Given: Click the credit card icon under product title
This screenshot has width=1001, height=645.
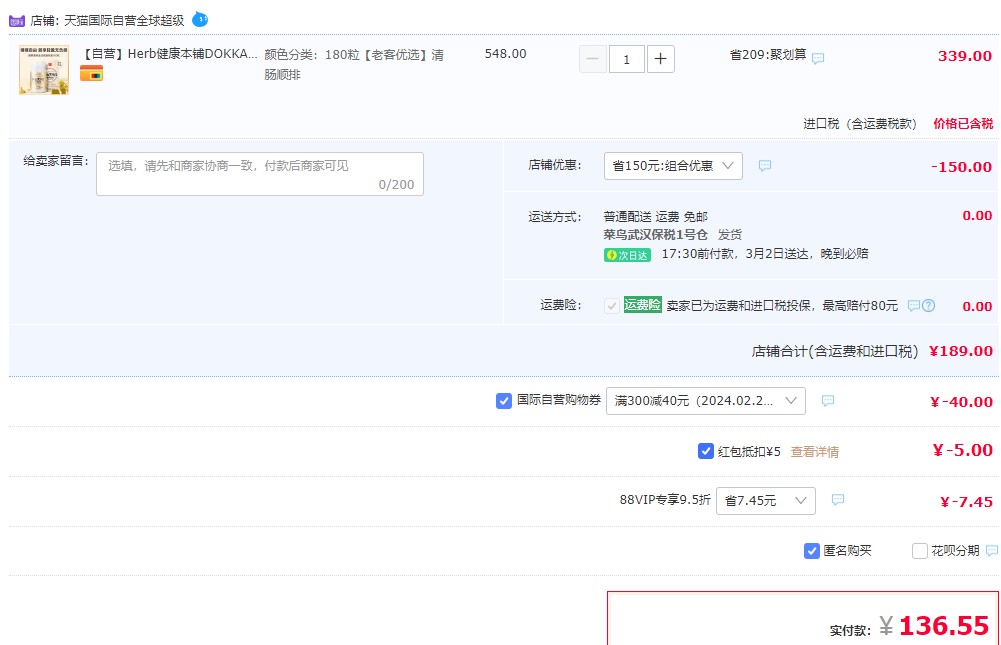Looking at the screenshot, I should (x=91, y=74).
